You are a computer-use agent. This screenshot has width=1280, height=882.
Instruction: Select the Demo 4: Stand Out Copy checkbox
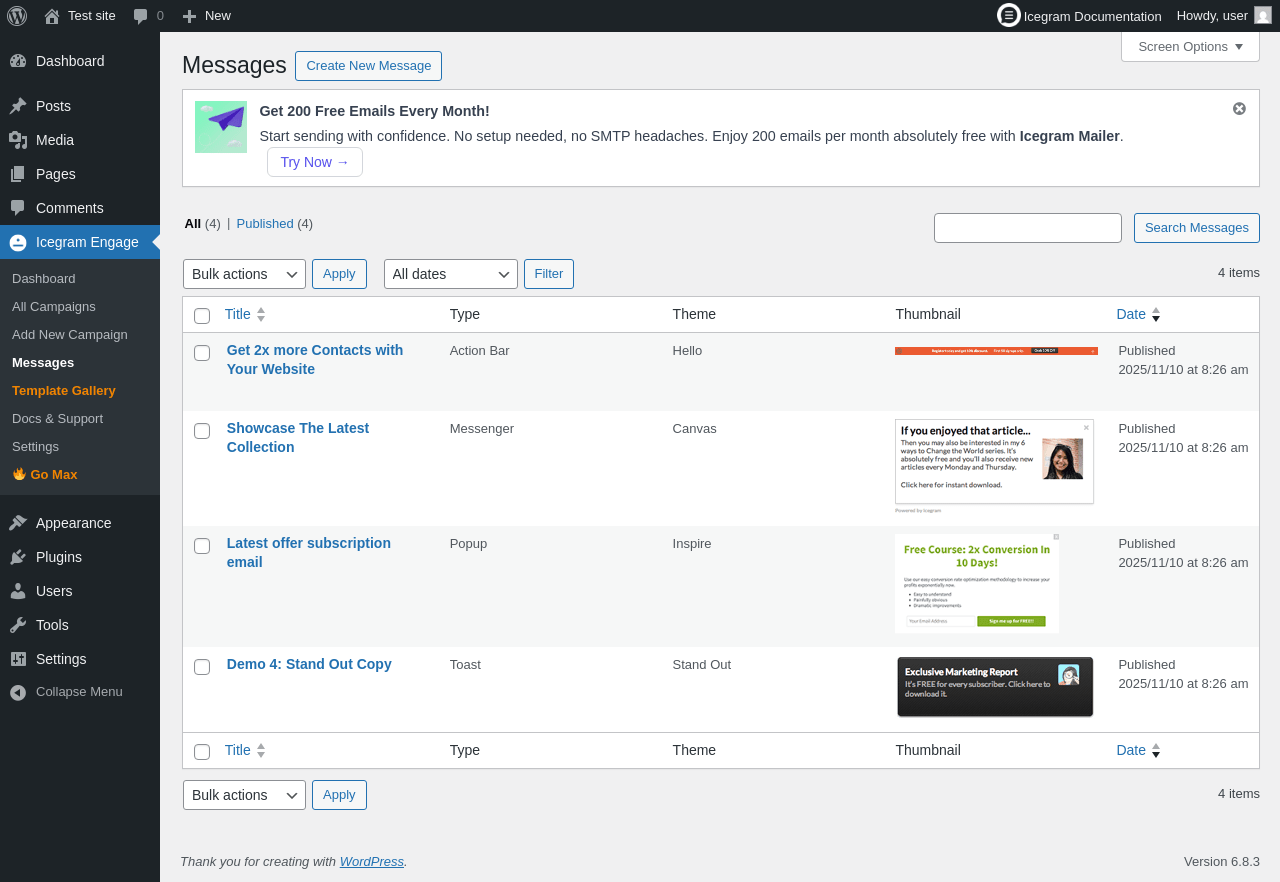tap(202, 667)
